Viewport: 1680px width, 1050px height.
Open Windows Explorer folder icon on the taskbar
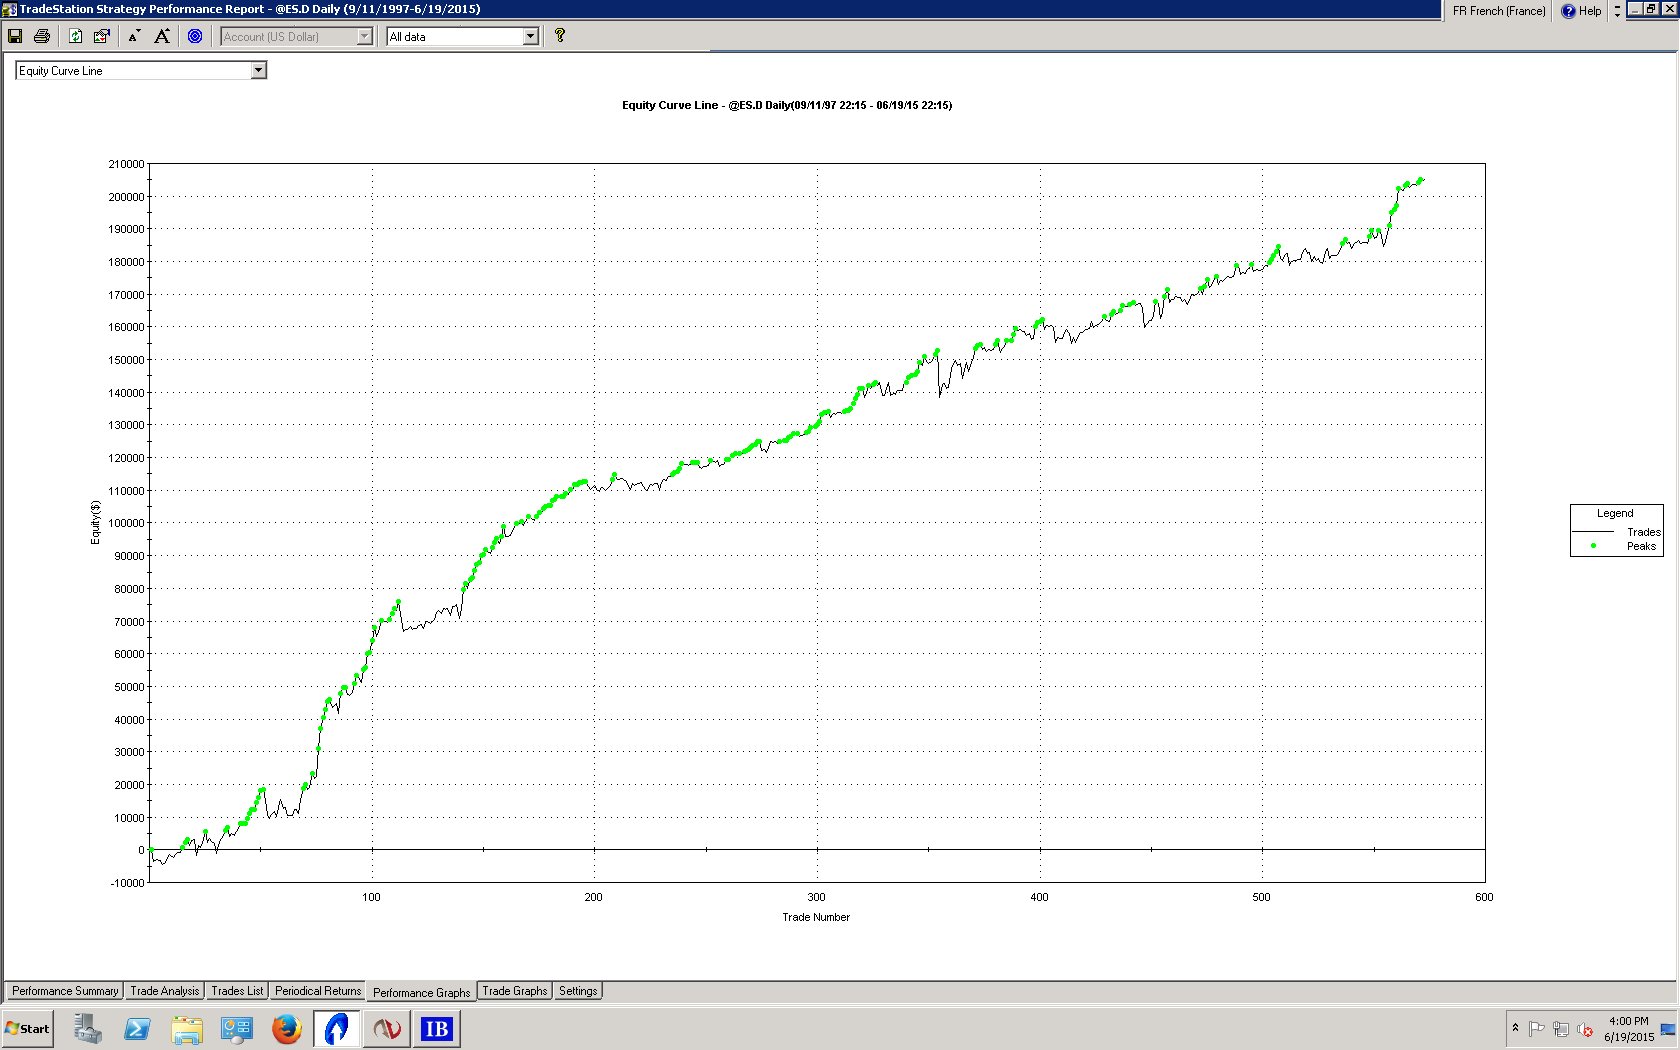point(187,1028)
